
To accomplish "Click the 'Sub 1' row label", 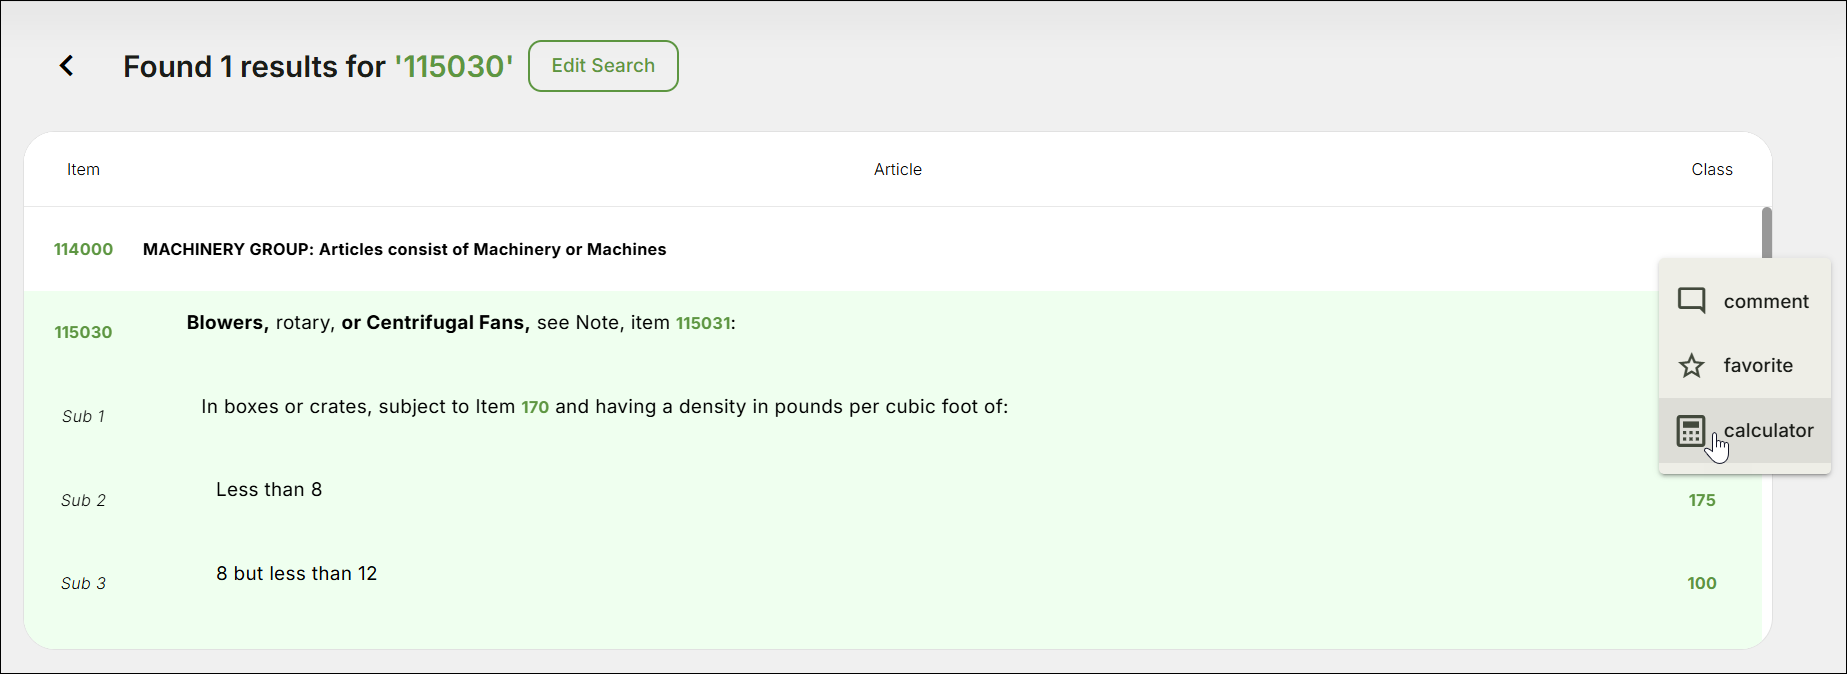I will point(83,416).
